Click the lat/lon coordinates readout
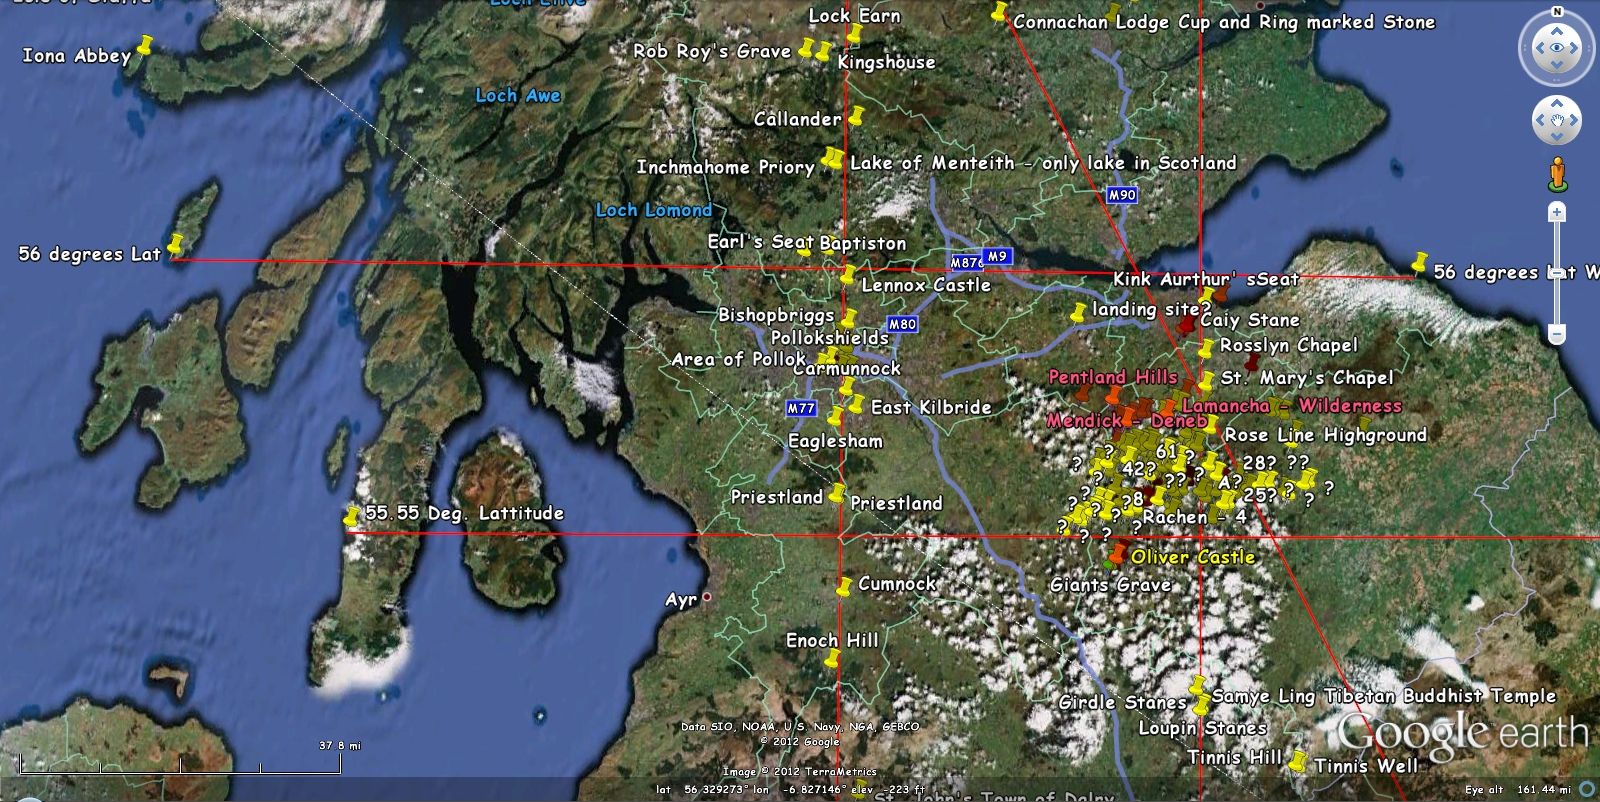The image size is (1600, 802). 792,790
